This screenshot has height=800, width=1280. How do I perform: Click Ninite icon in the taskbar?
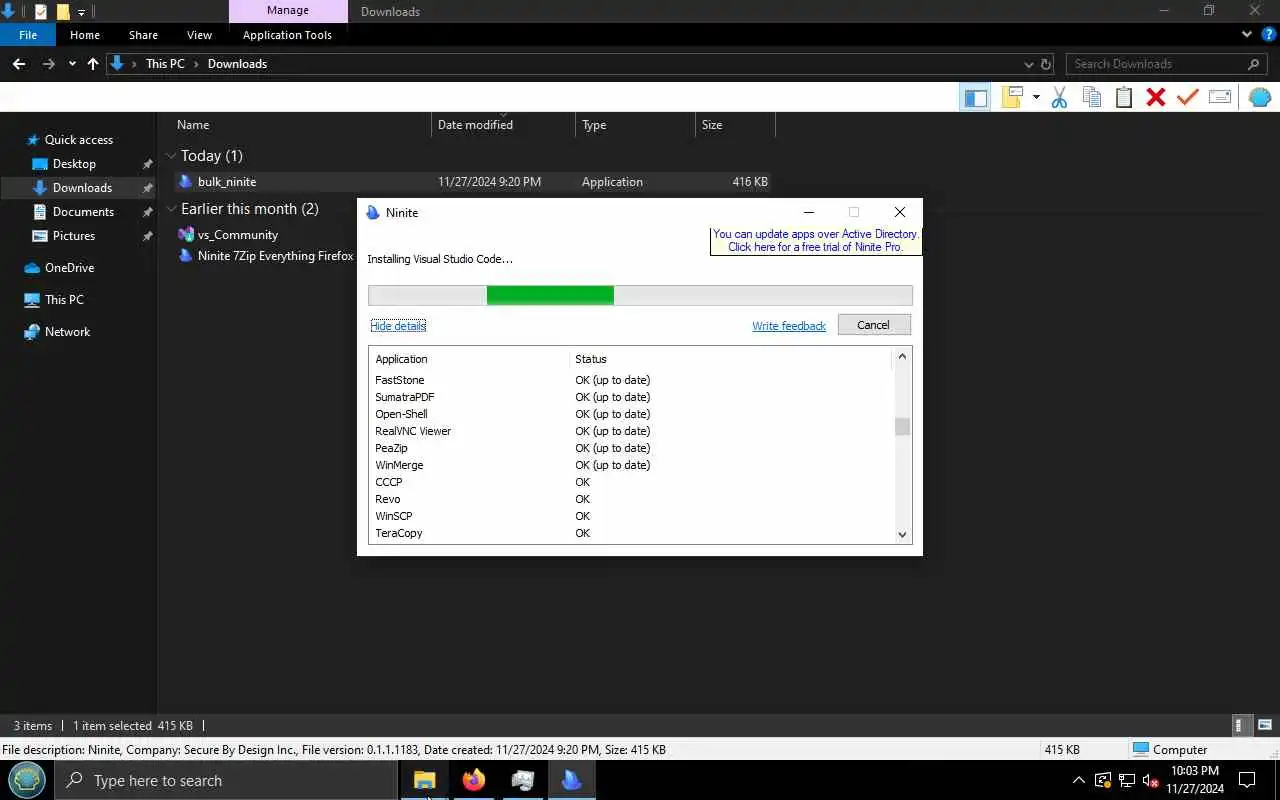click(572, 780)
